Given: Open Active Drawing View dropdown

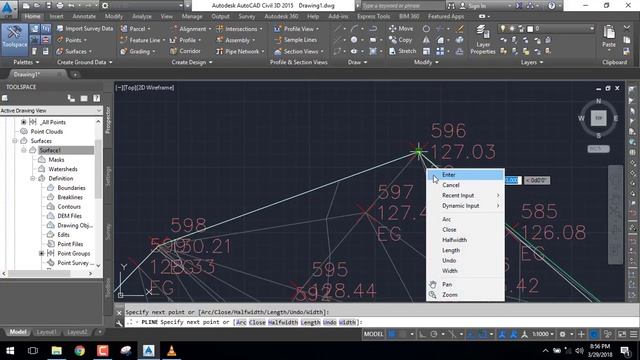Looking at the screenshot, I should point(51,111).
